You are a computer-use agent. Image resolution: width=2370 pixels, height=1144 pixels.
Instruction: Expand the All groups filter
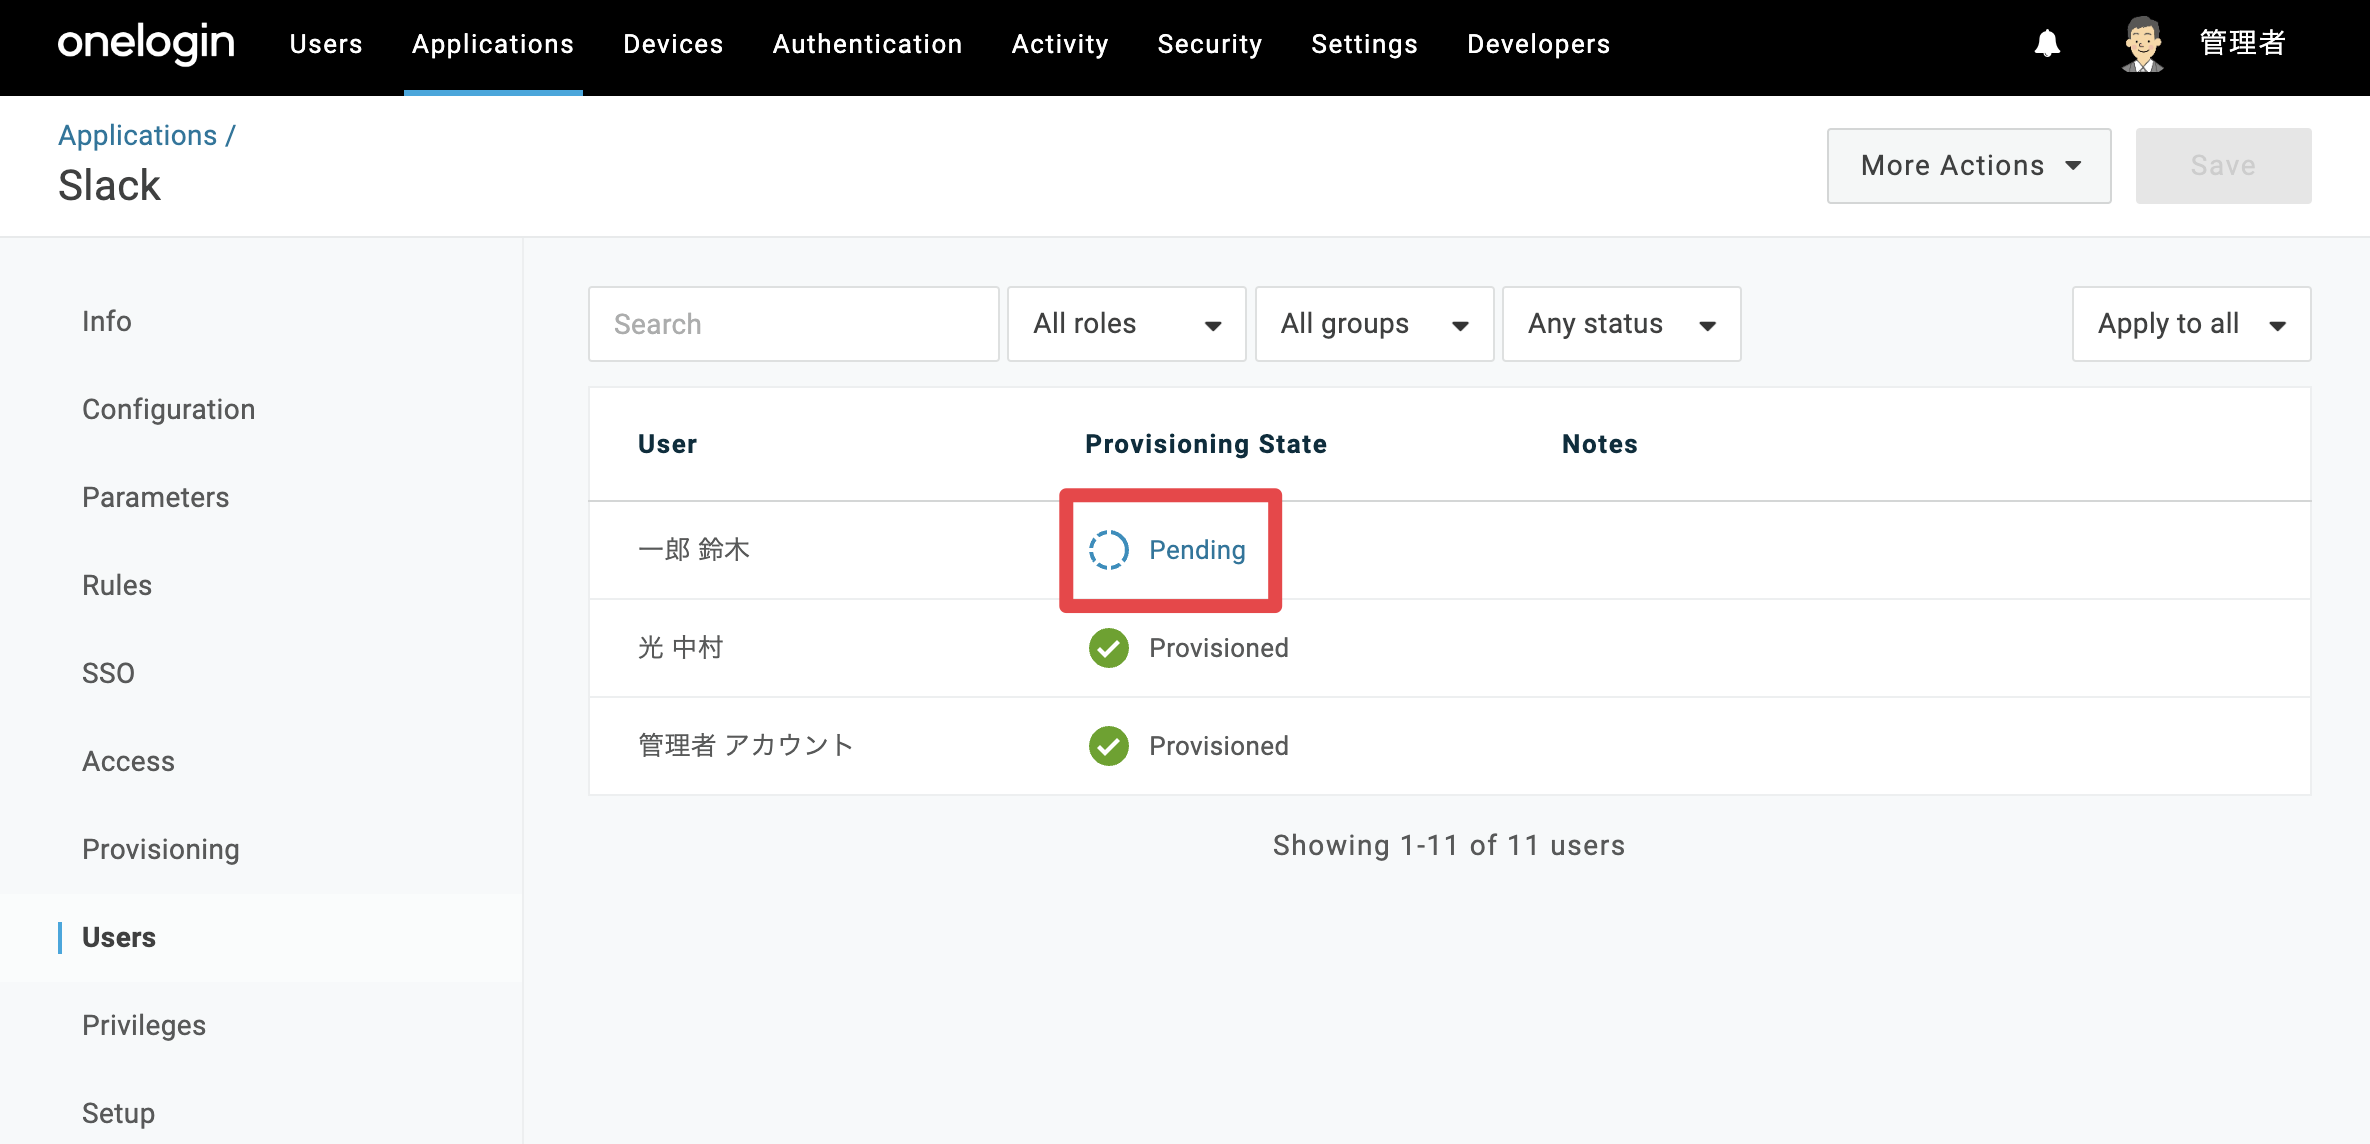1374,324
